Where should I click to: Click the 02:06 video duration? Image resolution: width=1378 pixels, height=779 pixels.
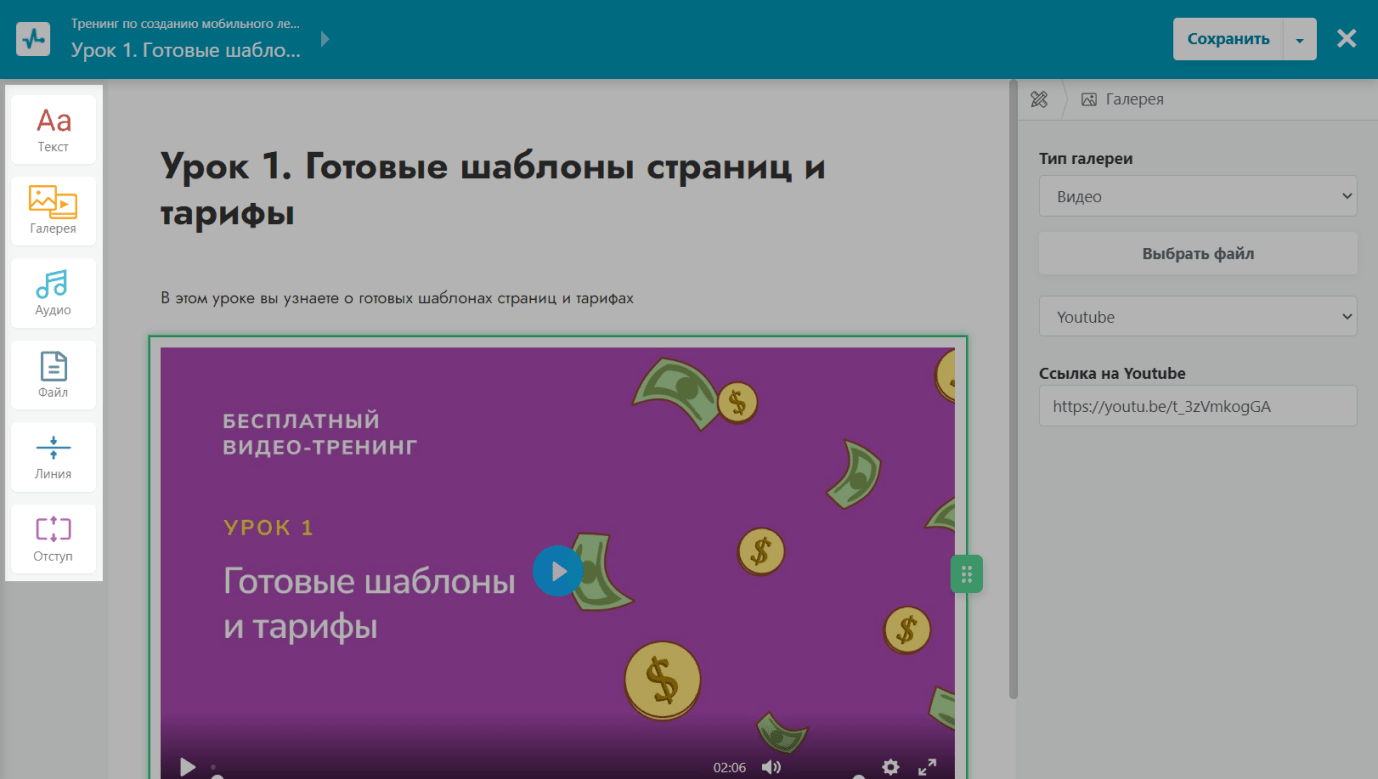[x=729, y=767]
